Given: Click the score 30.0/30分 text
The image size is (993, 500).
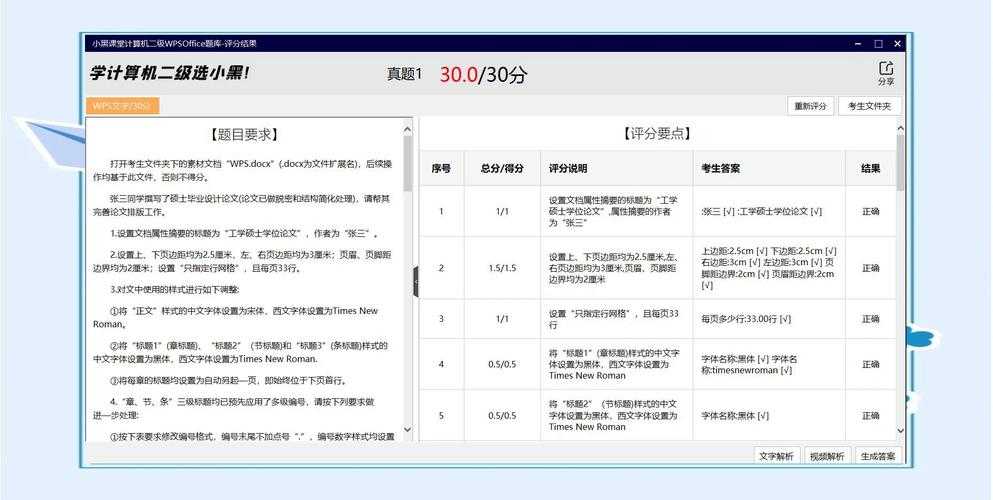Looking at the screenshot, I should coord(483,75).
